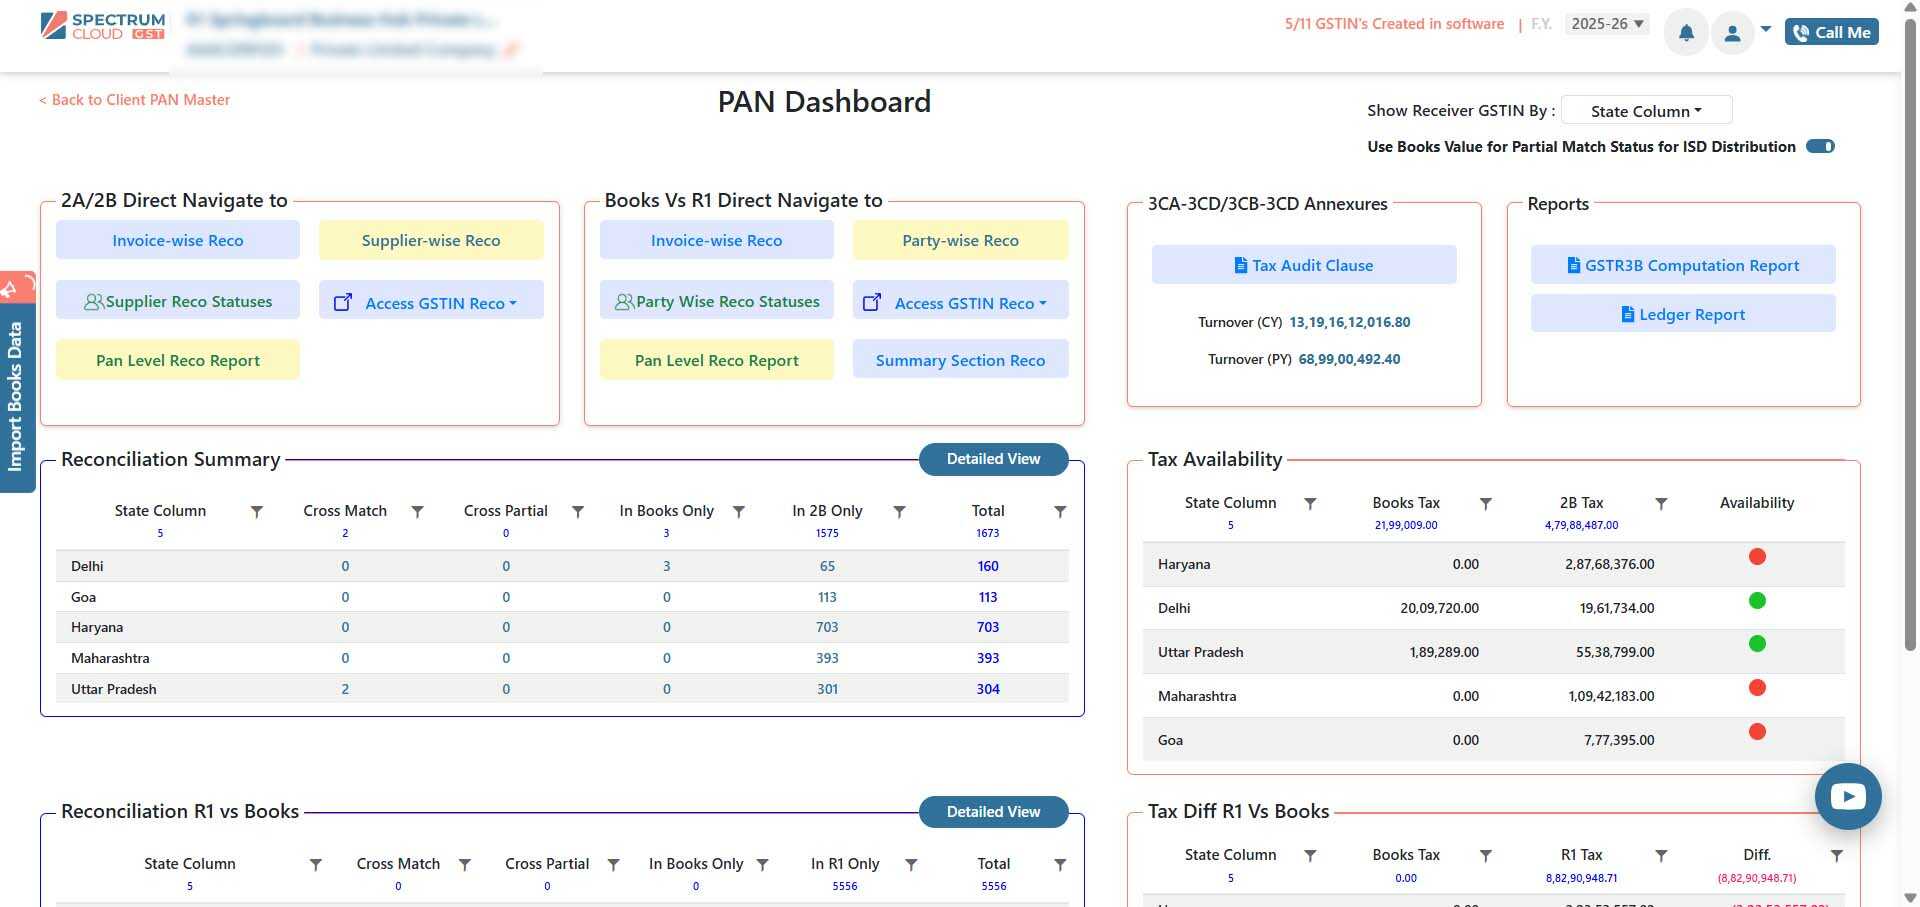The height and width of the screenshot is (907, 1920).
Task: Filter State Column in Reconciliation Summary
Action: coord(257,511)
